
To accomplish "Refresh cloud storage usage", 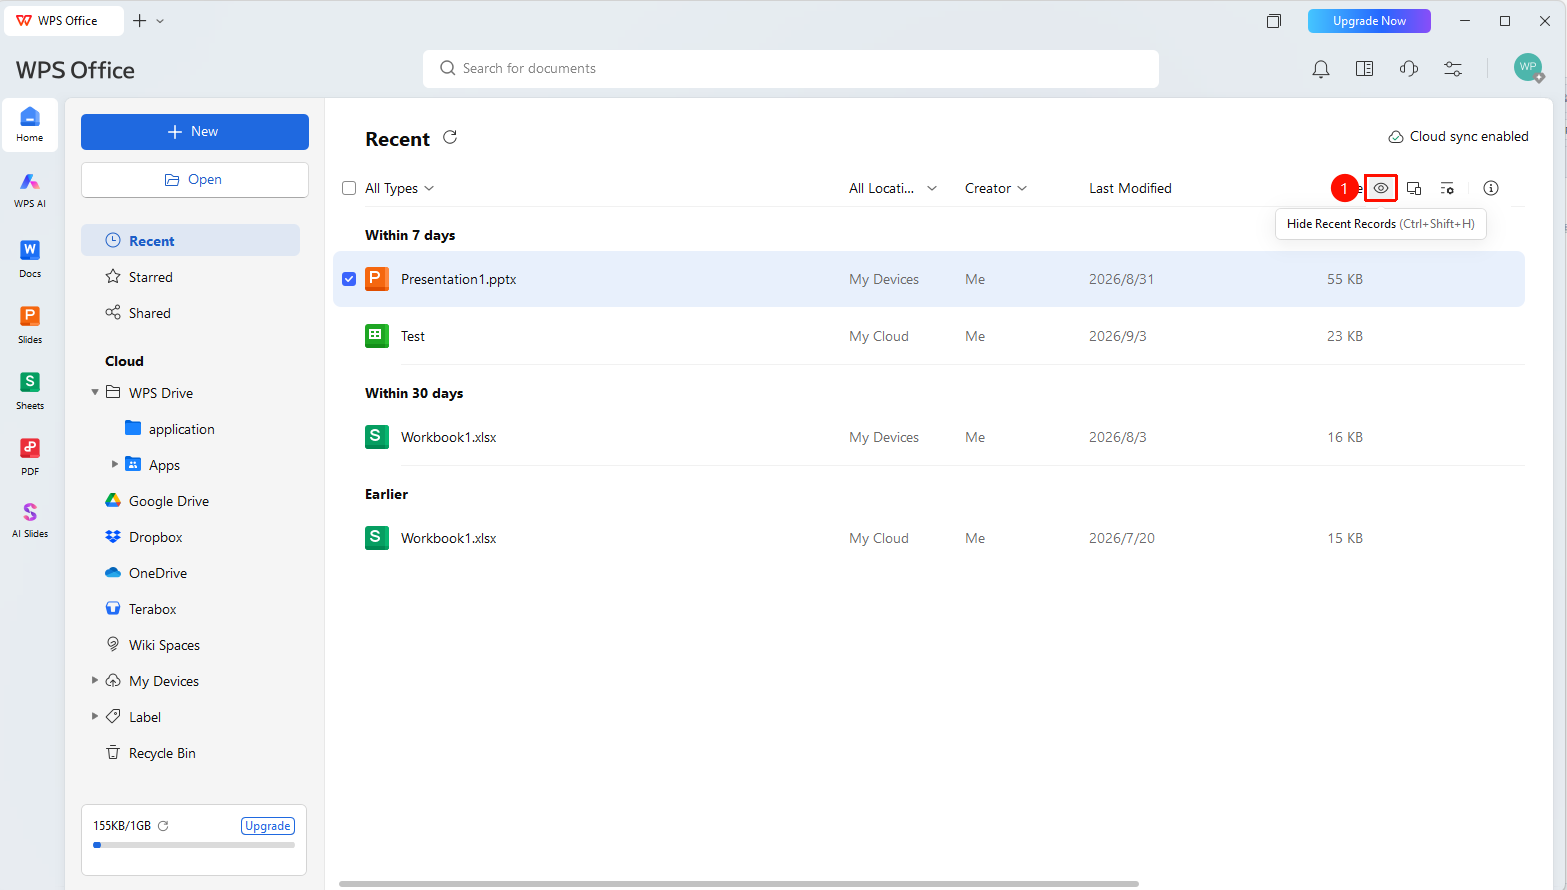I will [x=163, y=826].
